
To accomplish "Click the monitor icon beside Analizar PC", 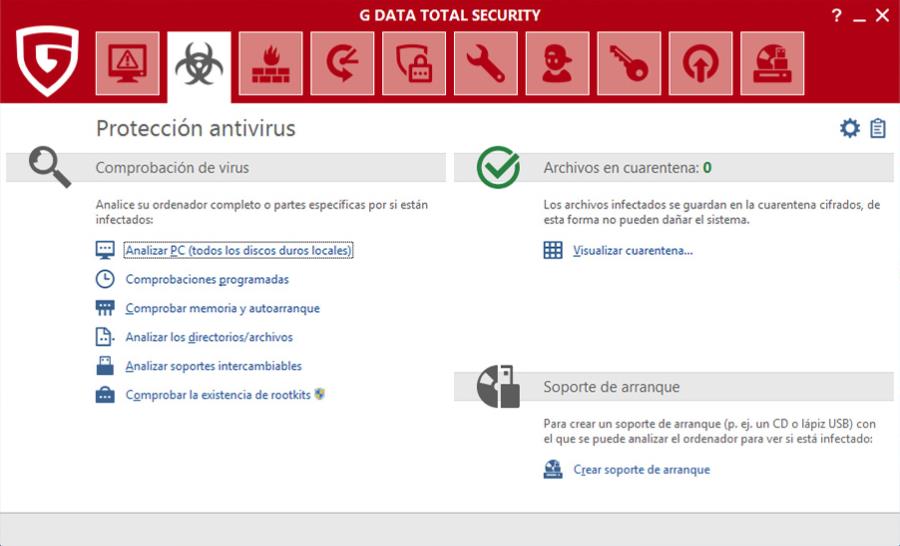I will coord(105,250).
